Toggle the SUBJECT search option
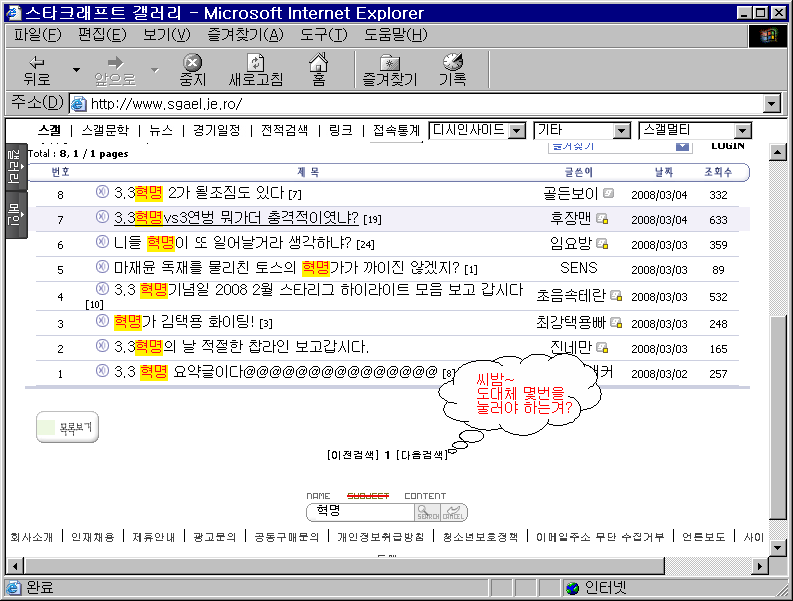Image resolution: width=793 pixels, height=601 pixels. (368, 496)
